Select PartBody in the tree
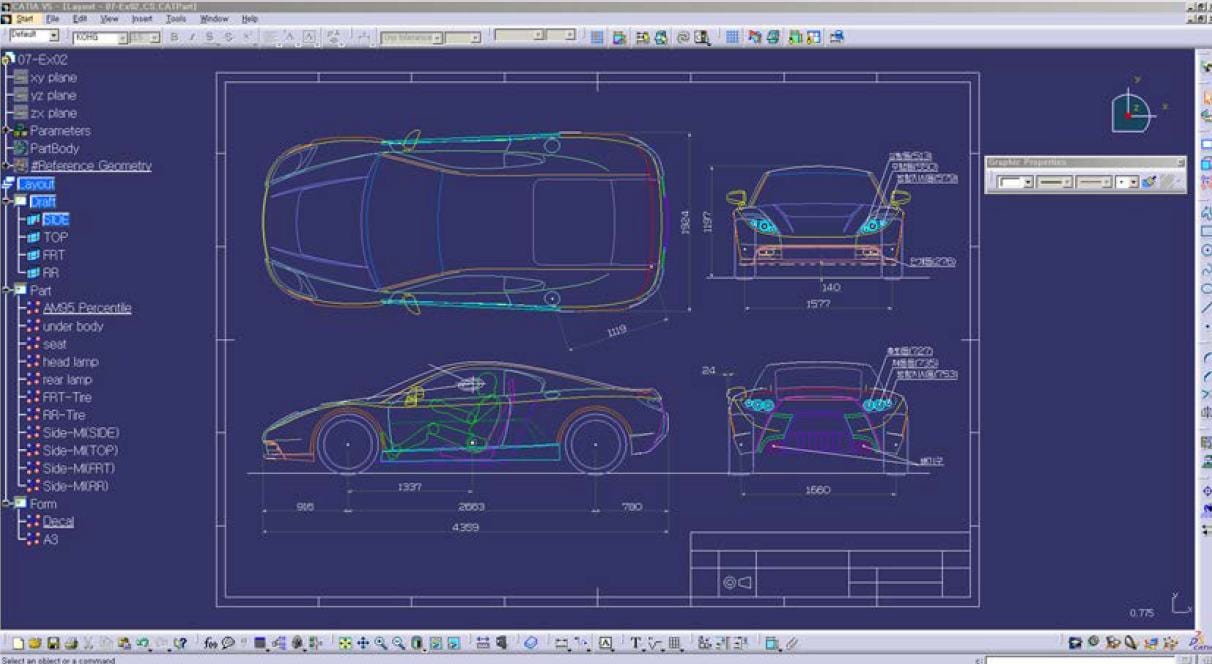Image resolution: width=1212 pixels, height=664 pixels. click(54, 148)
